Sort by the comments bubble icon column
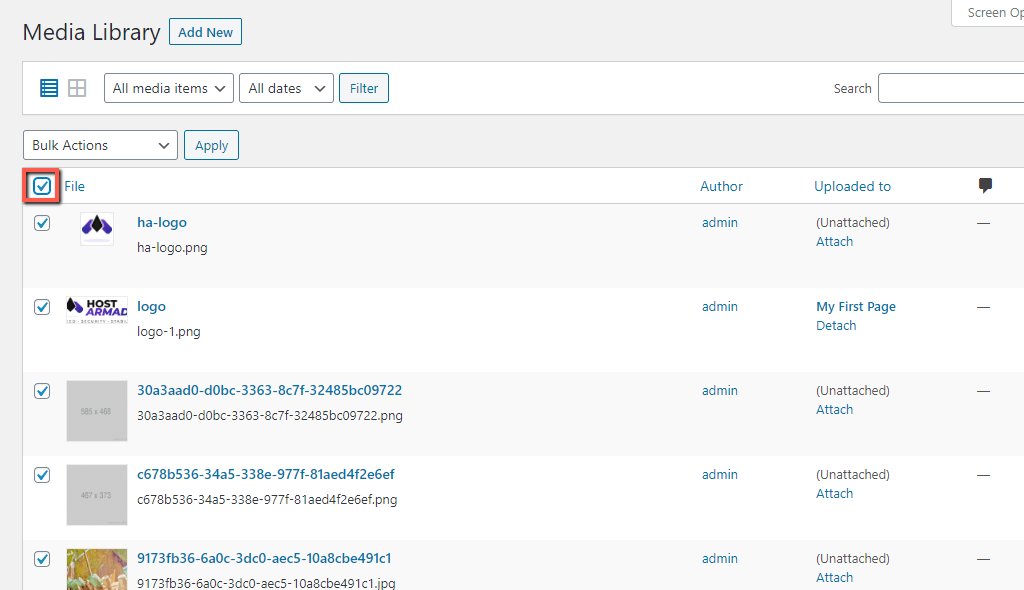This screenshot has height=590, width=1024. click(985, 186)
